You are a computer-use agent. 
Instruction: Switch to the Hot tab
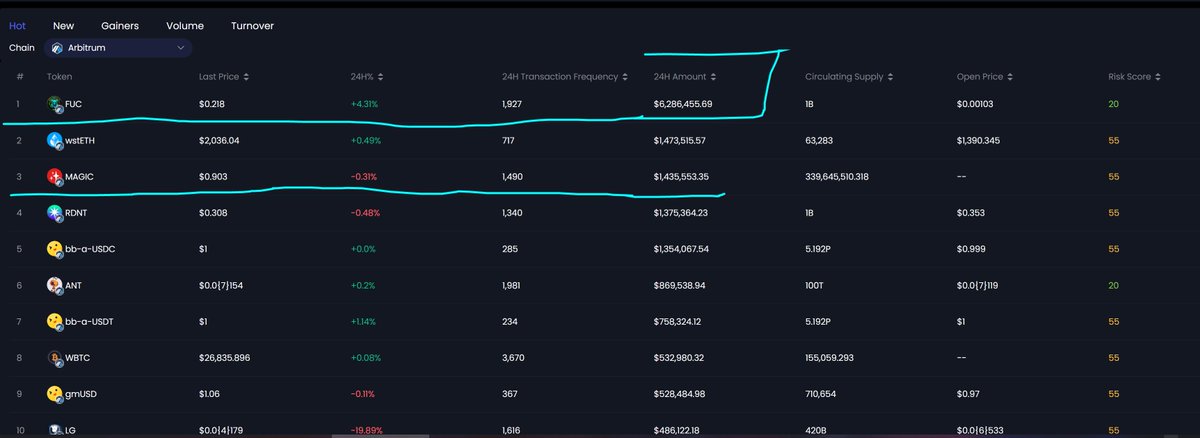pos(17,25)
